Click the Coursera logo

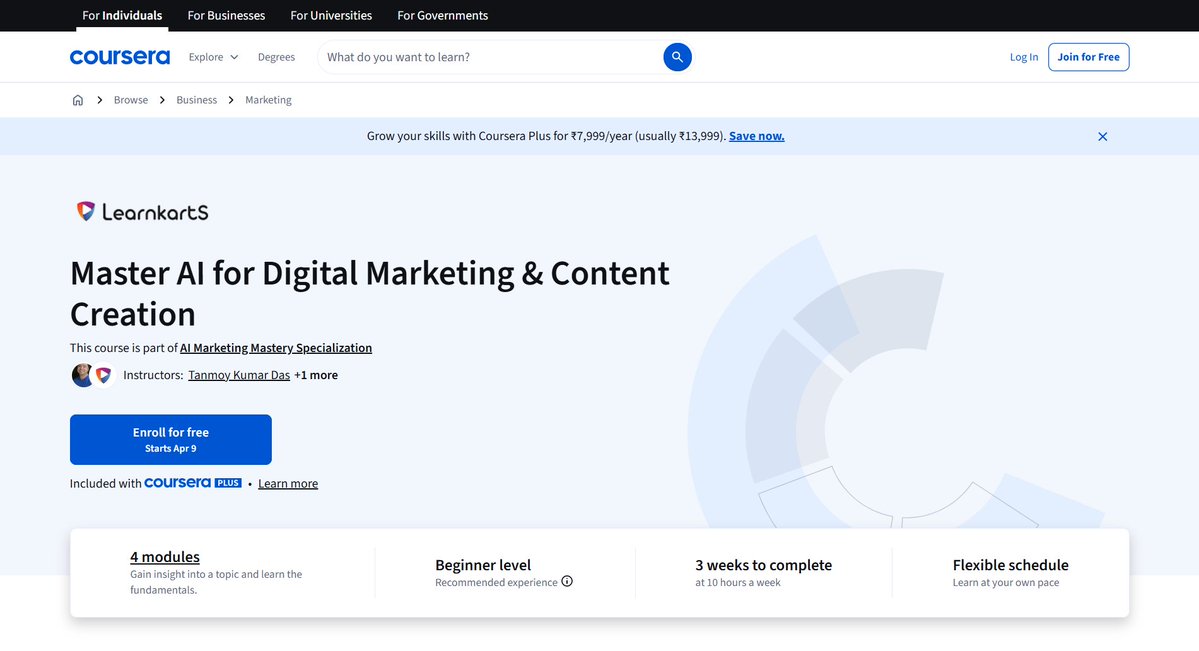[x=120, y=57]
